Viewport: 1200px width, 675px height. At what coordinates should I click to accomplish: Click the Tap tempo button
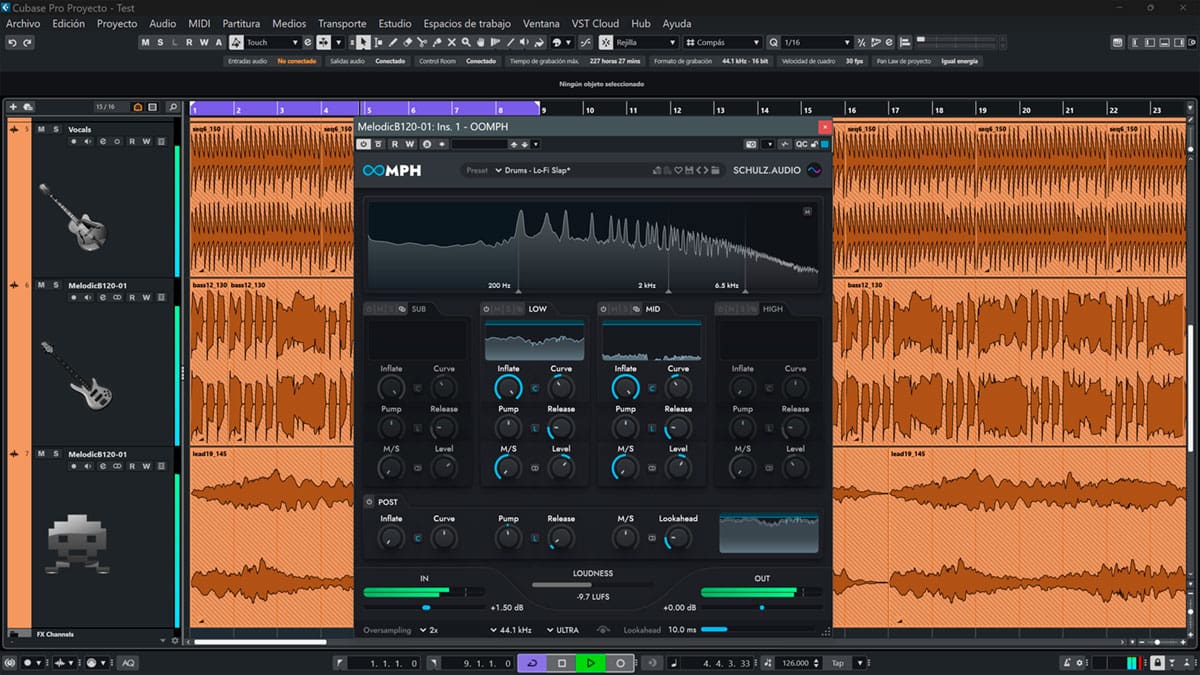(838, 663)
